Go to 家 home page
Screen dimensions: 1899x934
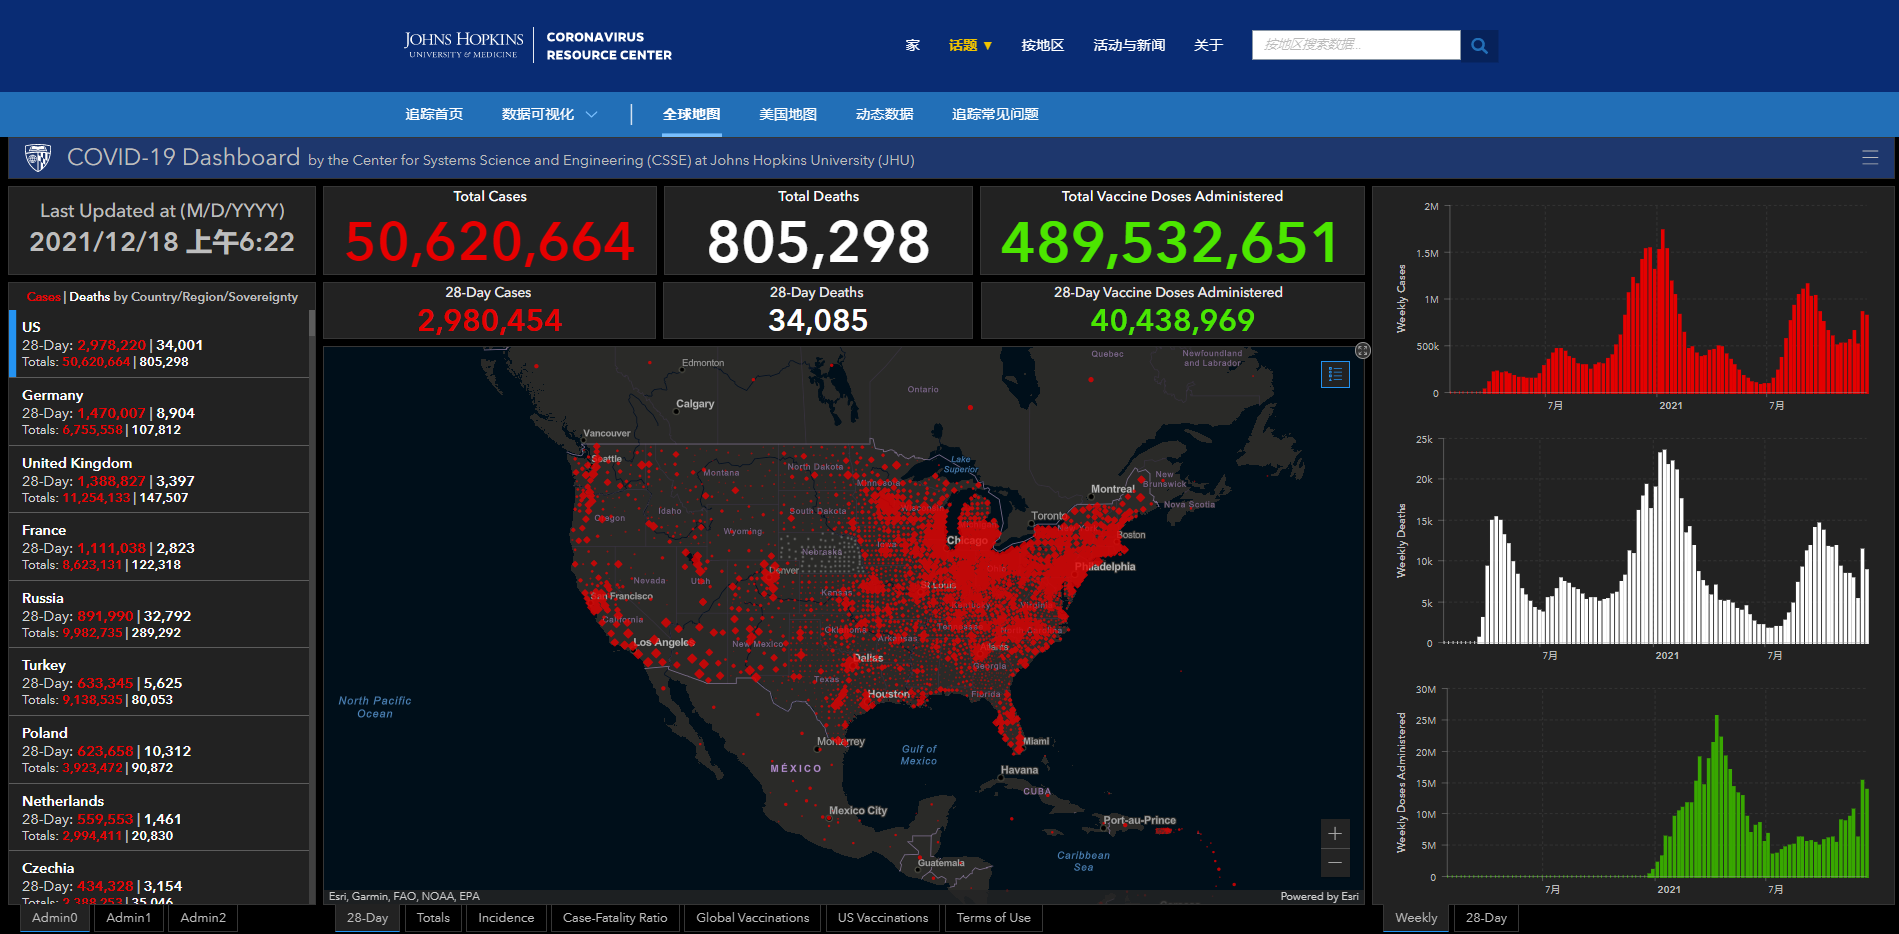point(912,45)
